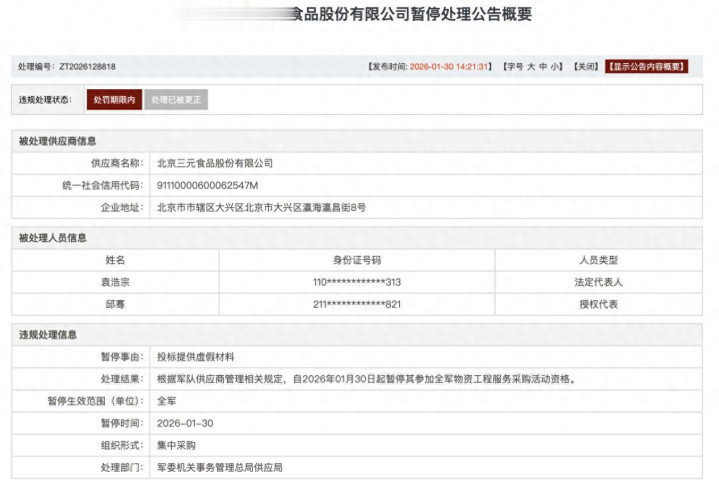Click department 军委机关事务管理总局供应局

click(x=220, y=467)
